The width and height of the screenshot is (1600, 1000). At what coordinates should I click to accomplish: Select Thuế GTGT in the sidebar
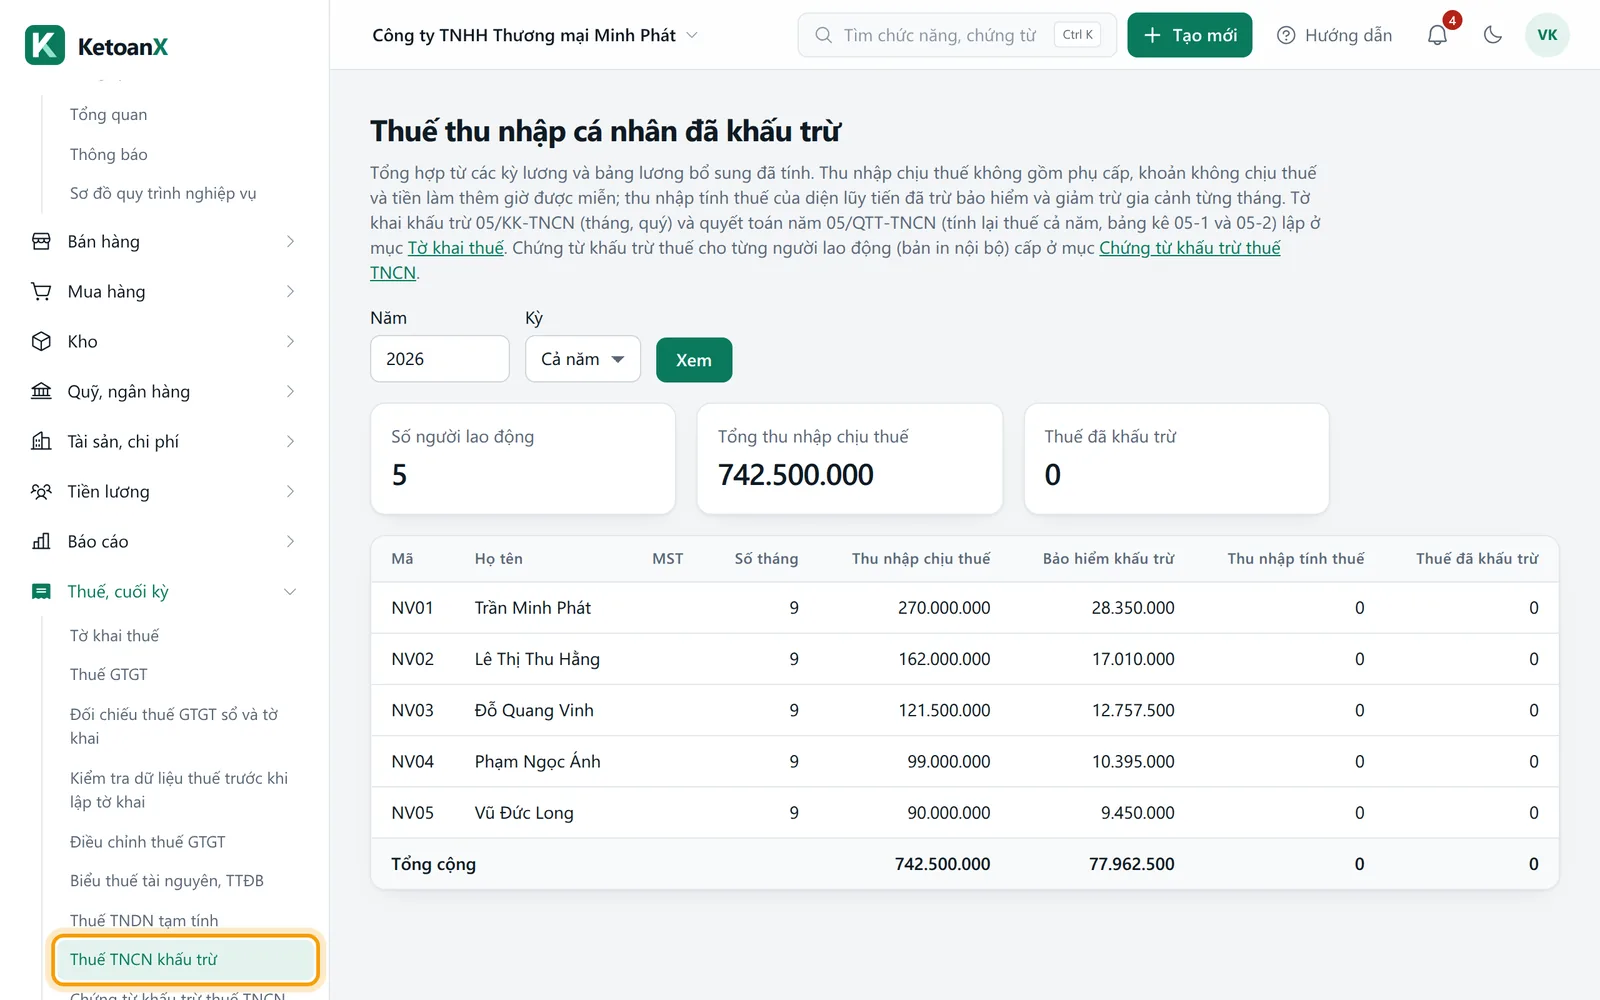109,674
